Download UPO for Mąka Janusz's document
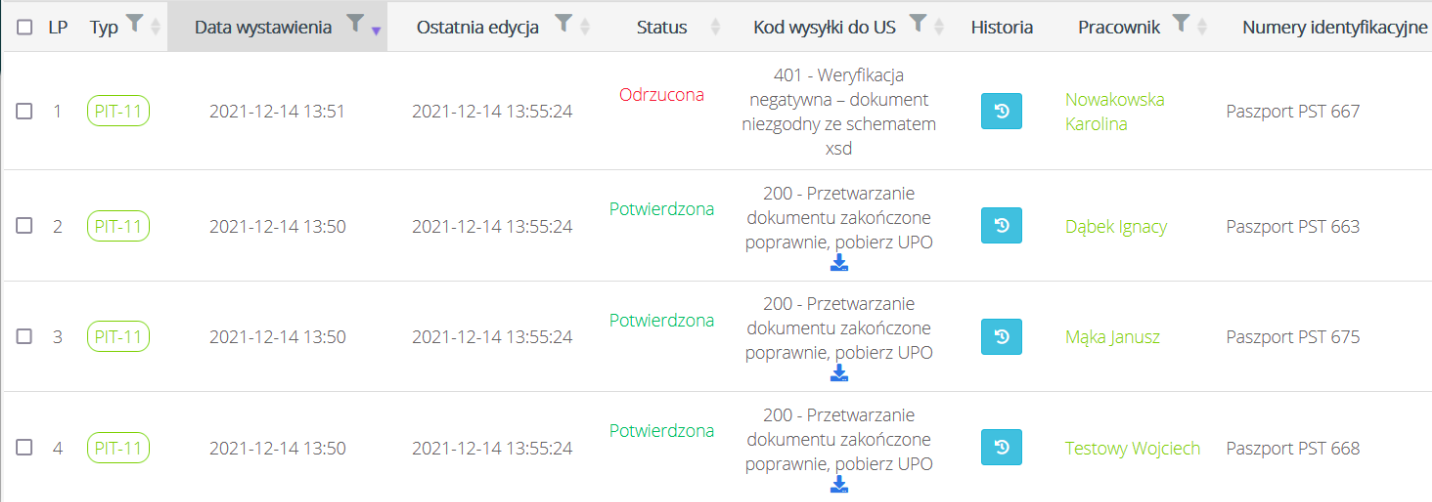The image size is (1432, 502). click(839, 374)
